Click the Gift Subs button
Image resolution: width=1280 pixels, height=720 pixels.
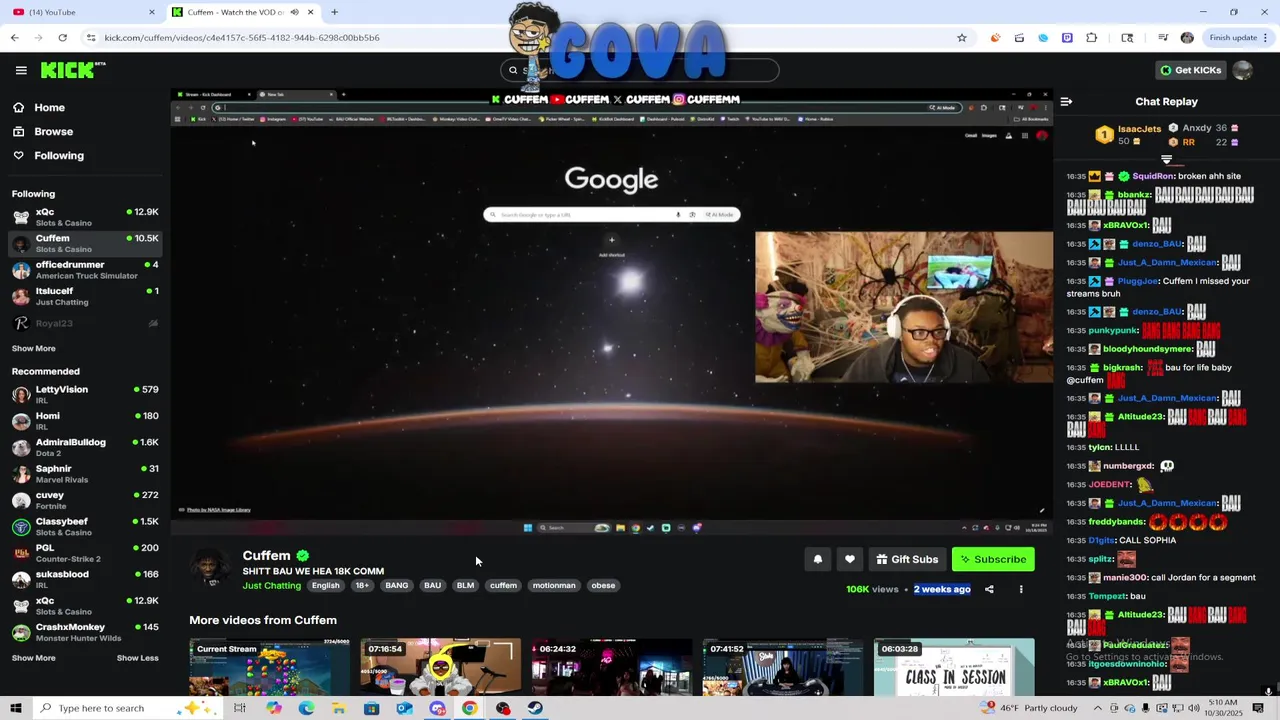click(907, 560)
